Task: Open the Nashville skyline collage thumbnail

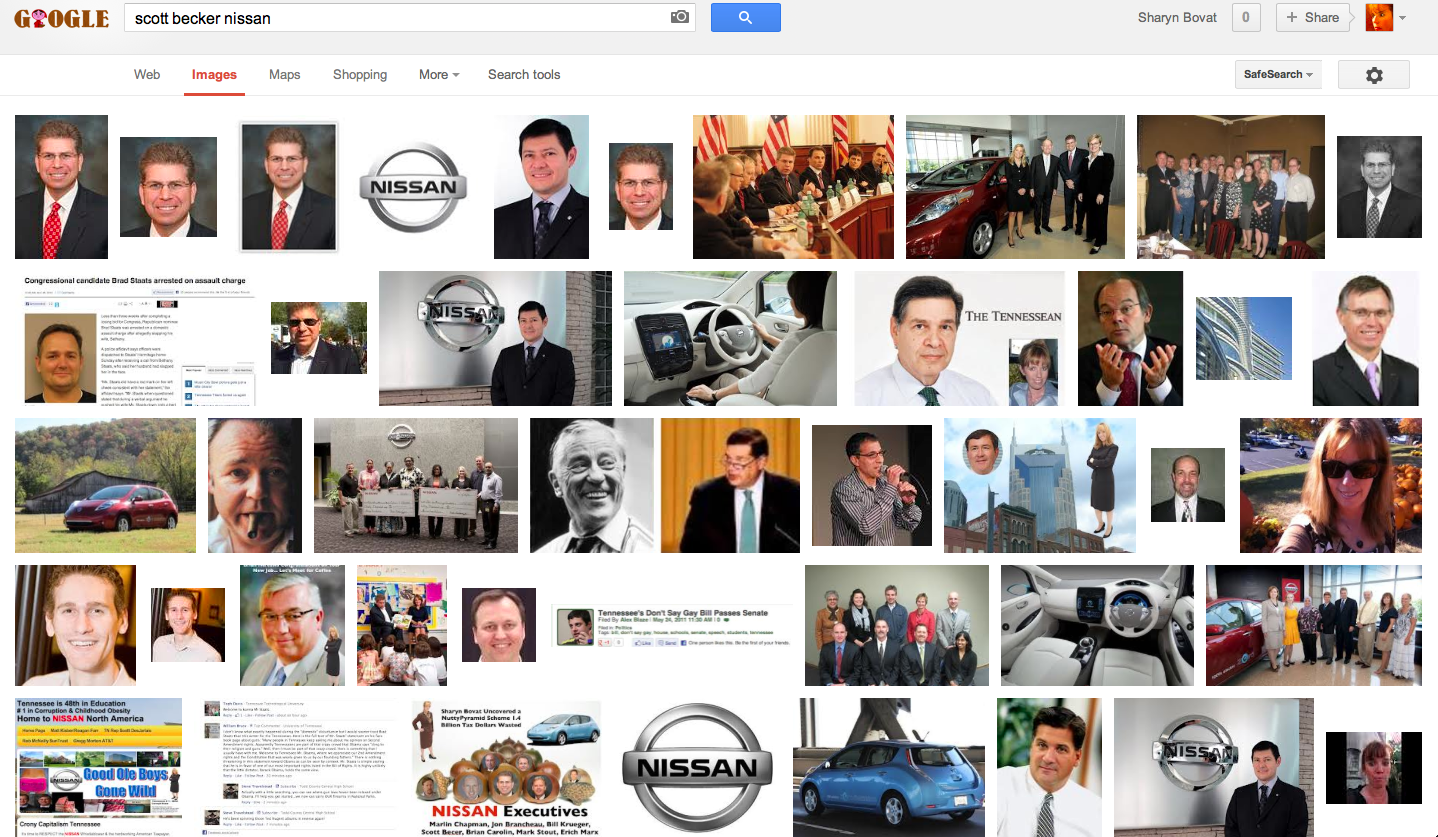Action: pos(1040,485)
